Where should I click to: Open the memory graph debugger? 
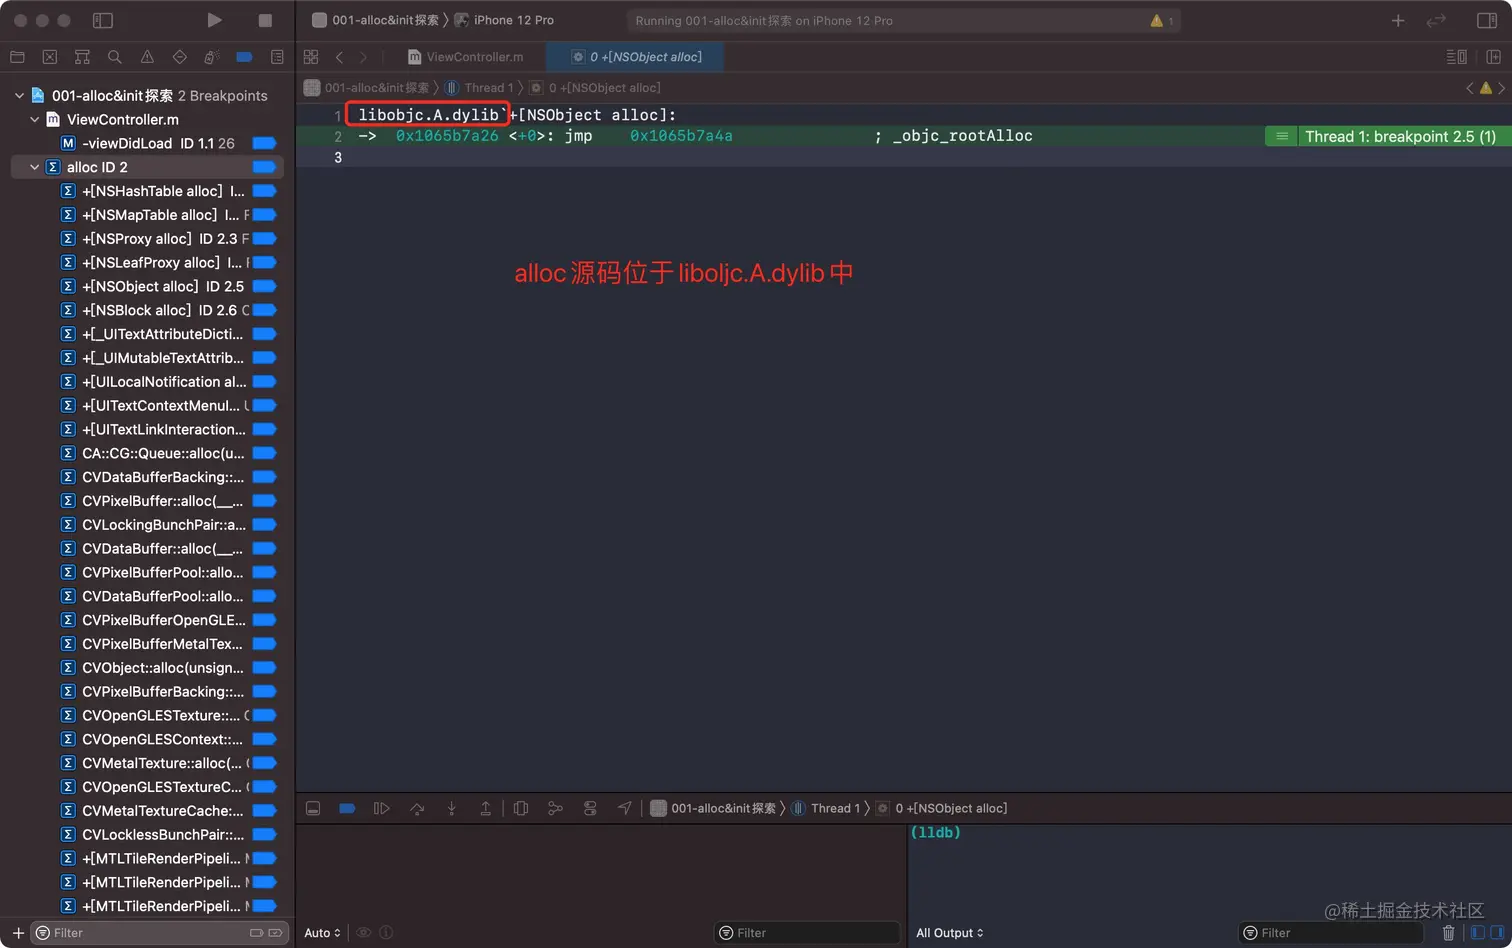pos(555,808)
